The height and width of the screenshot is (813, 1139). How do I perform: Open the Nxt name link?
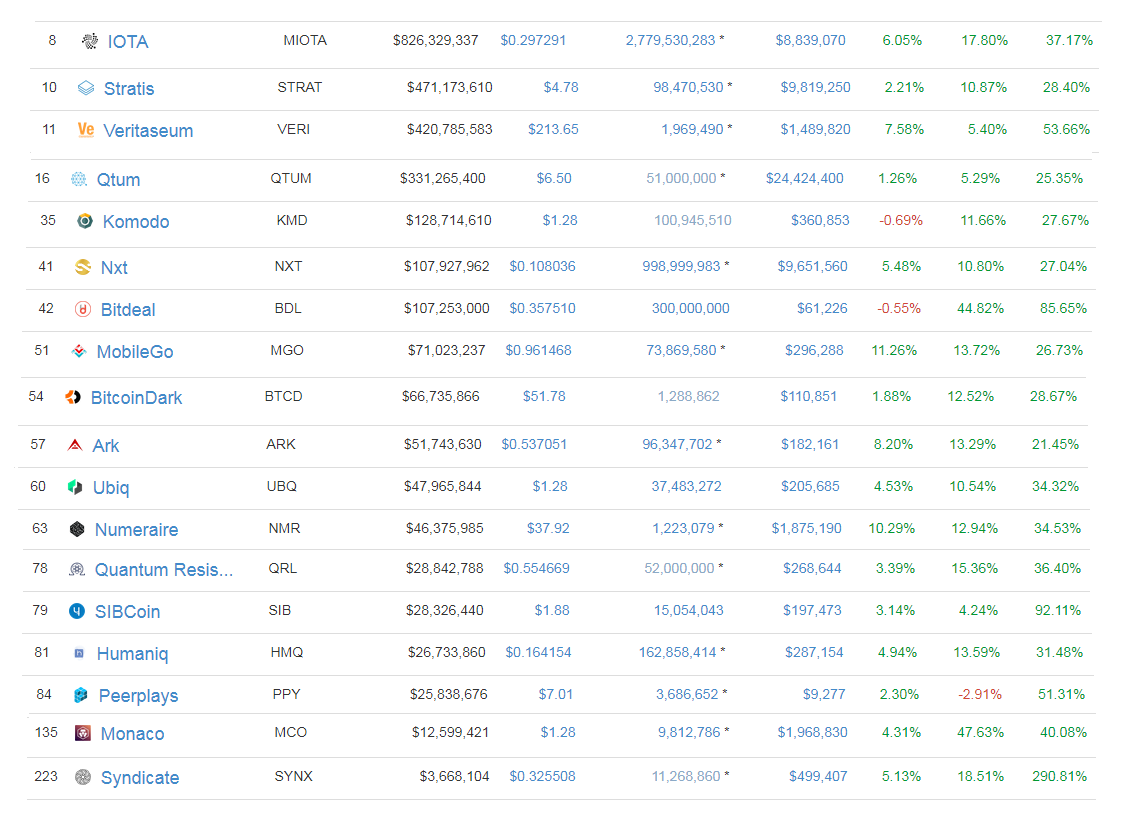click(114, 268)
